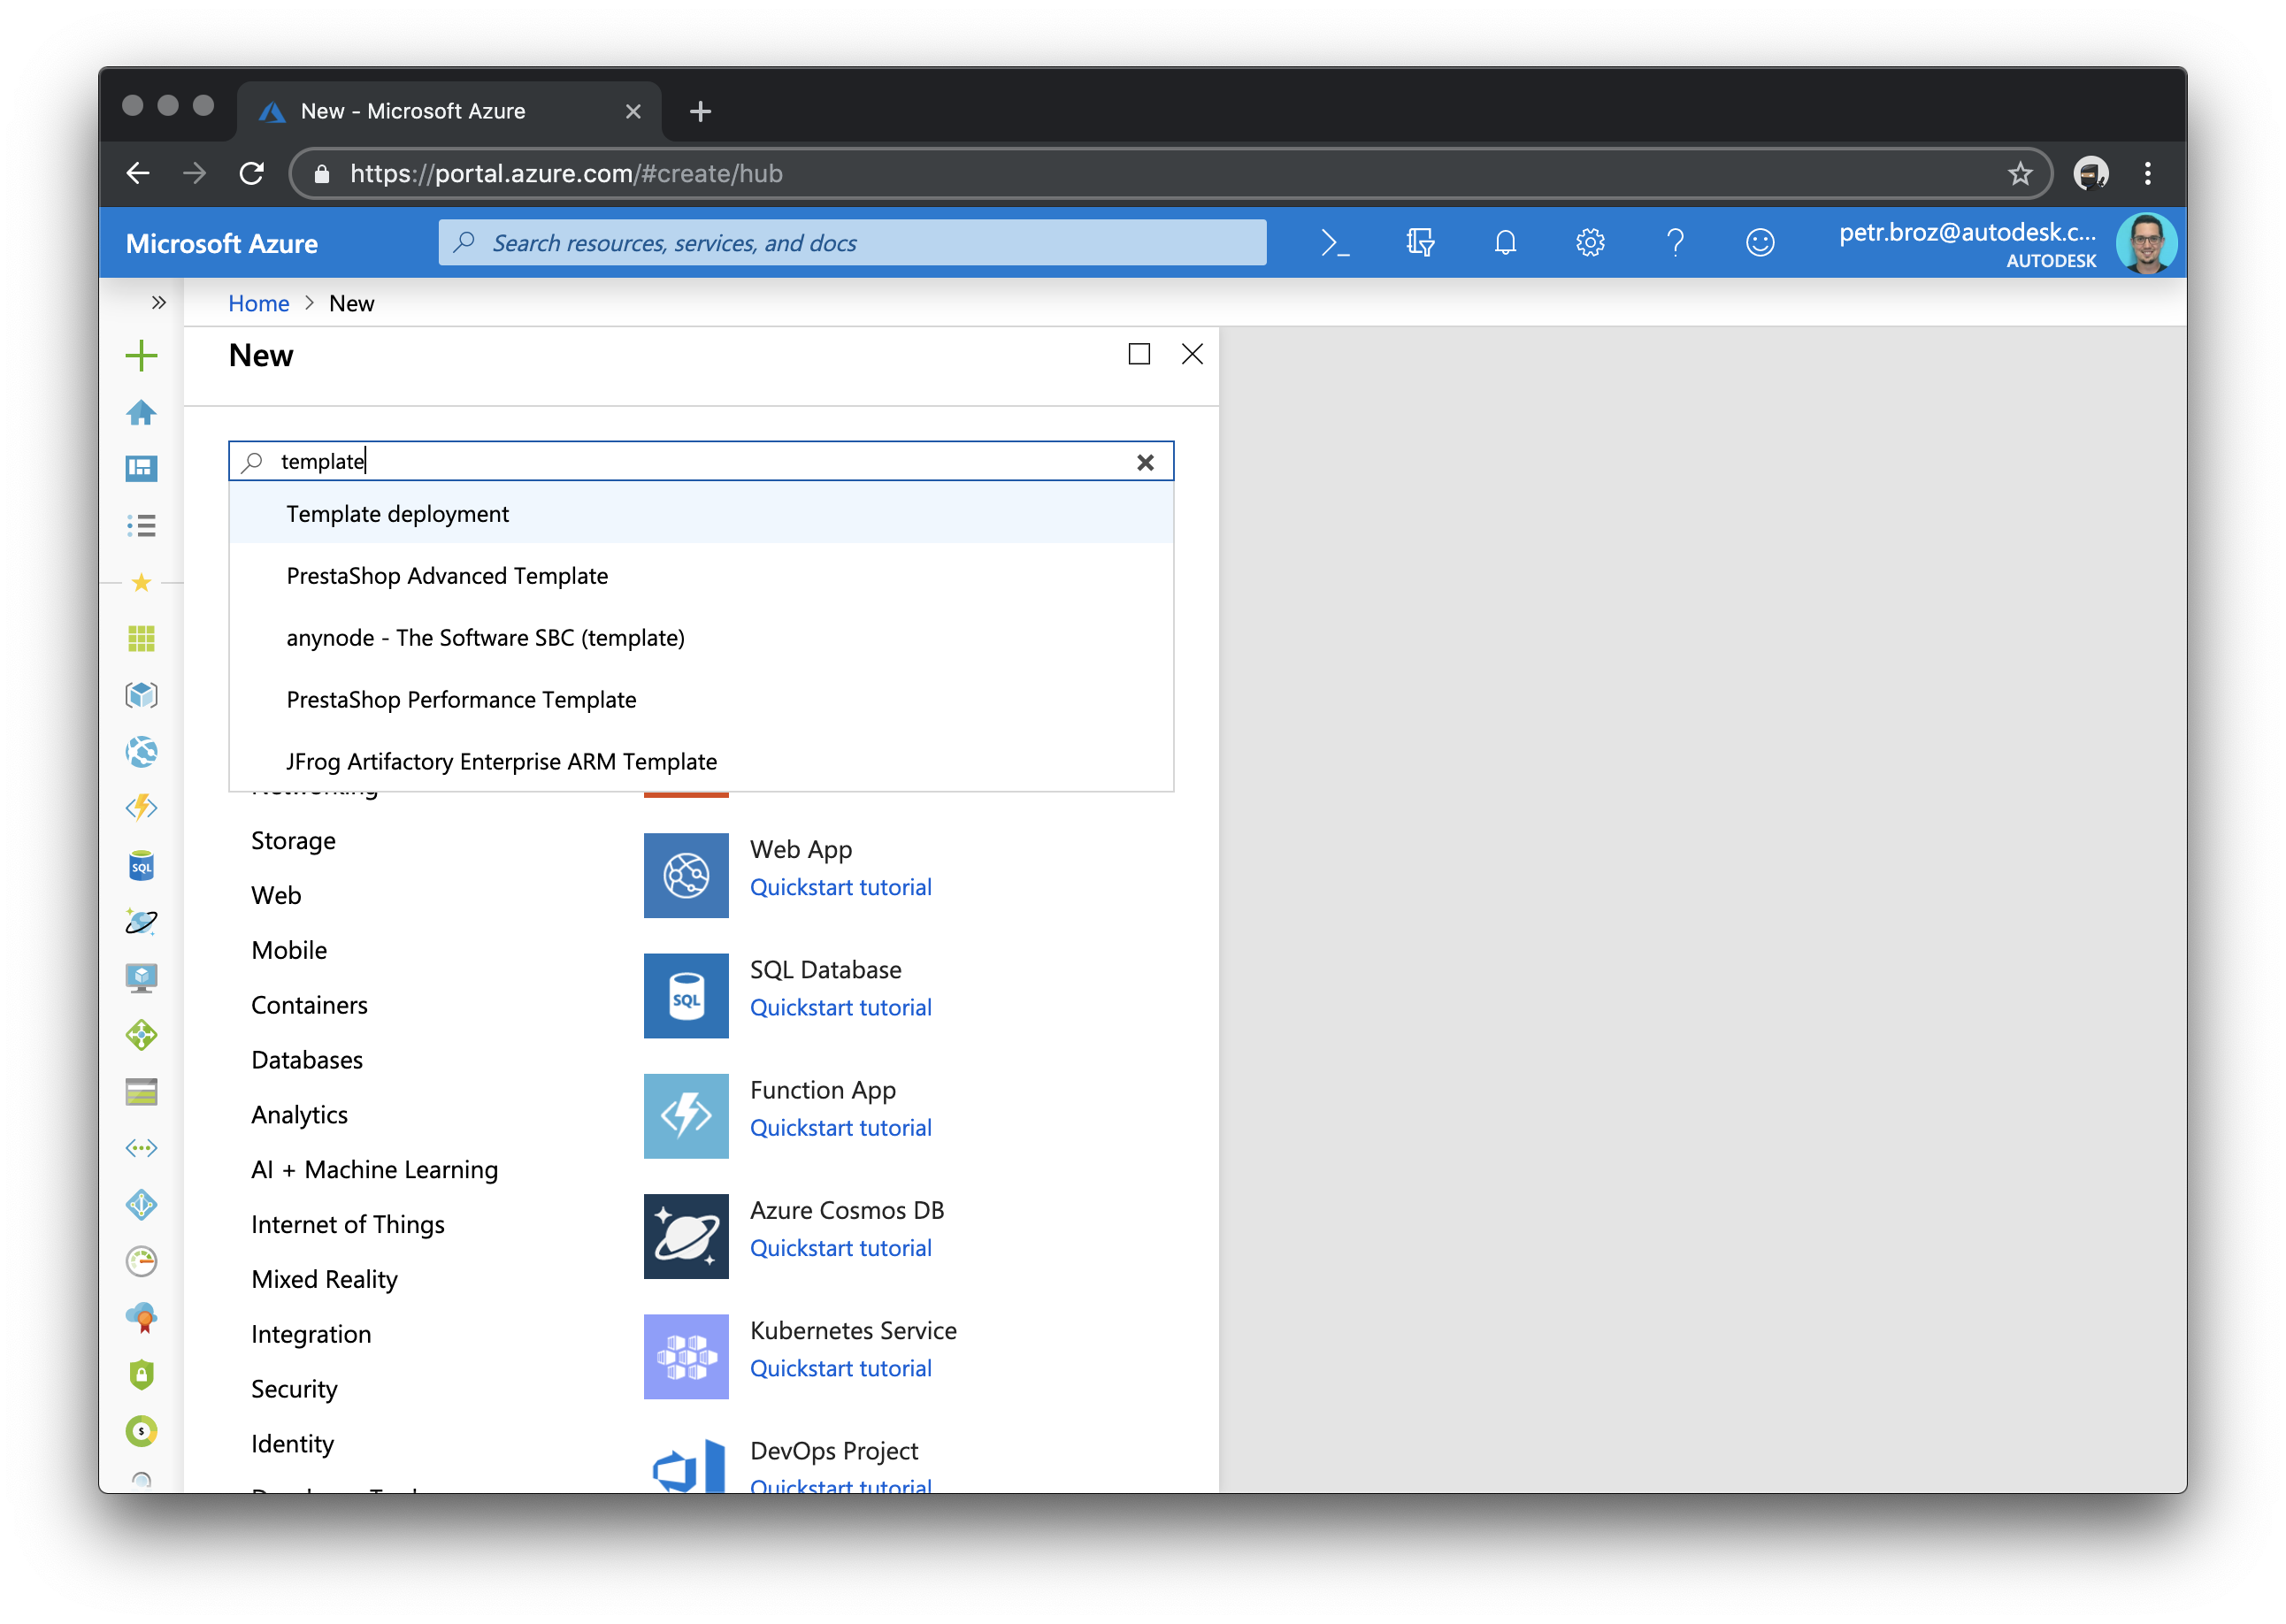This screenshot has width=2286, height=1624.
Task: Open Azure Active Directory blue diamond icon
Action: [x=141, y=1205]
